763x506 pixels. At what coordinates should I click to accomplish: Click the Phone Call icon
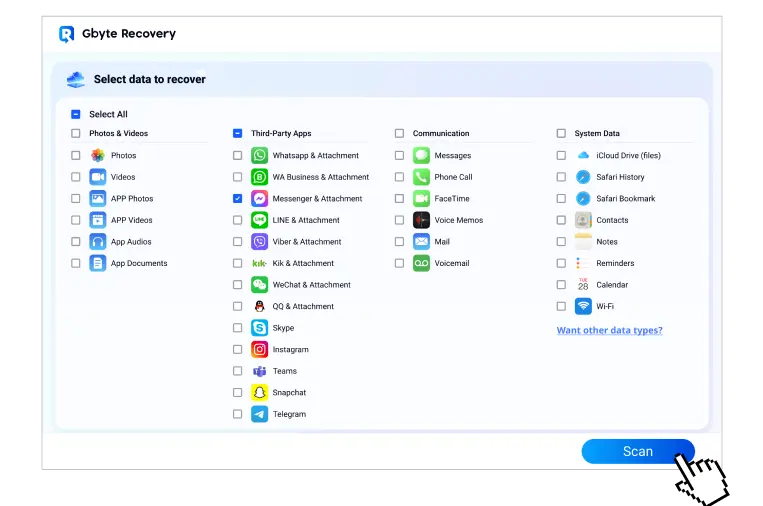421,177
